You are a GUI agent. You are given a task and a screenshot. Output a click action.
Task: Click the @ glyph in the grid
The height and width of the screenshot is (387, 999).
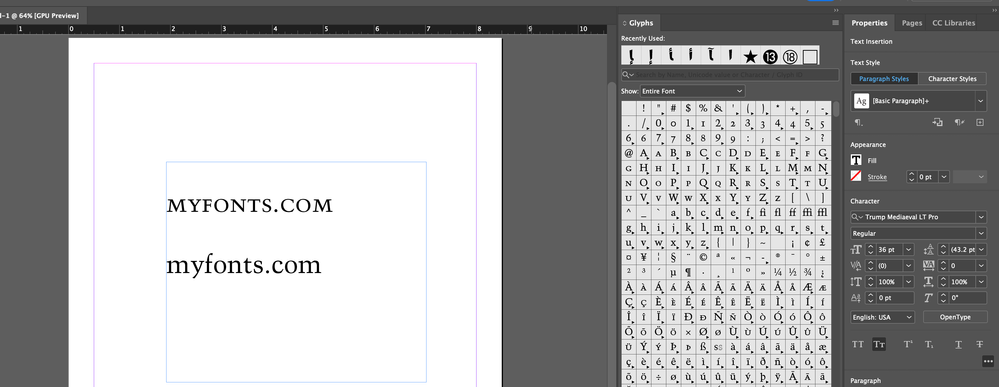click(629, 153)
